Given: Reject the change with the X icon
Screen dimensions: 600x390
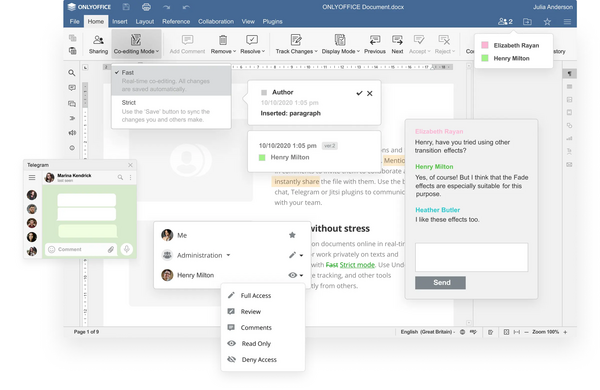Looking at the screenshot, I should tap(370, 93).
